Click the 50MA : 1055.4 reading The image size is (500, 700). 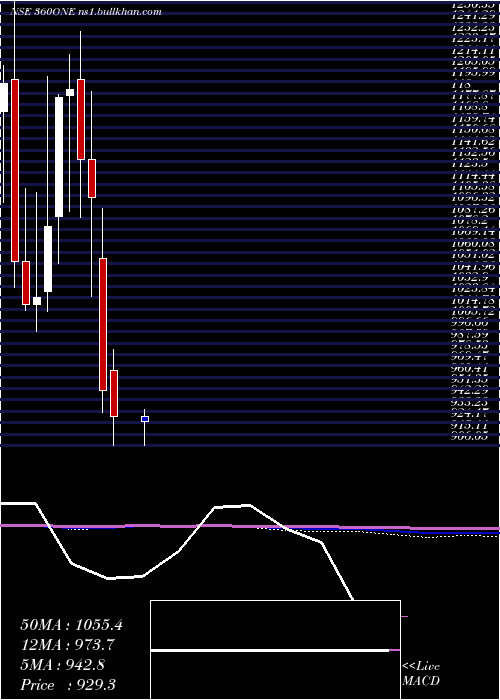tap(71, 625)
